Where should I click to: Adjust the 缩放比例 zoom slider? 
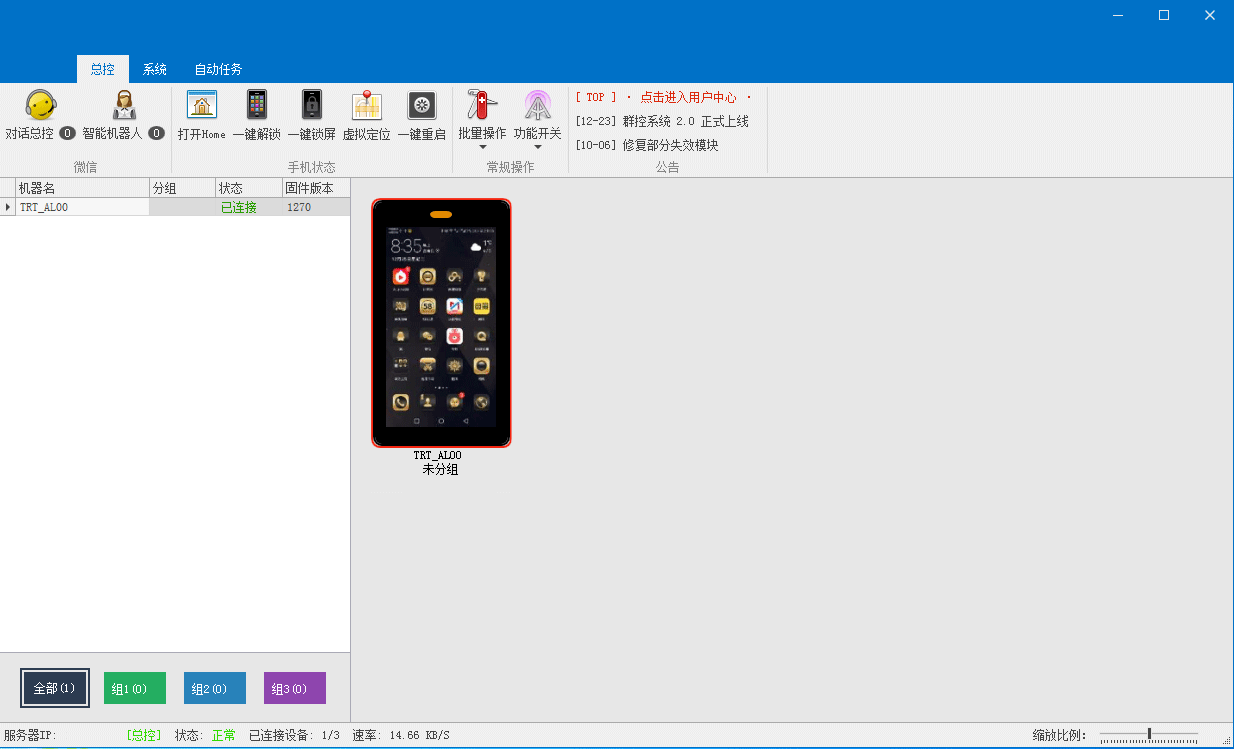coord(1150,733)
